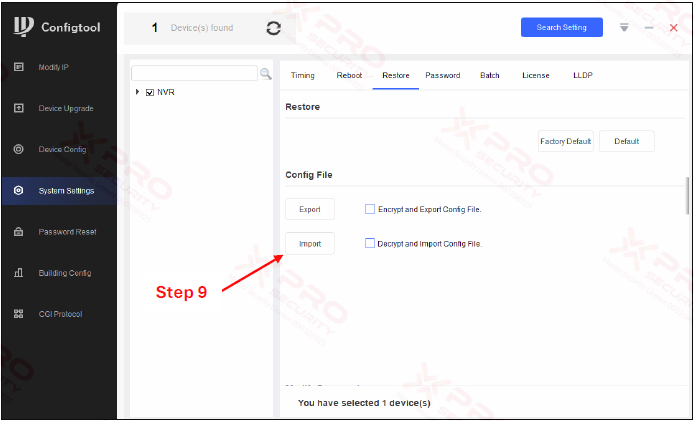Click the Modify IP sidebar icon
The image size is (694, 421).
pyautogui.click(x=19, y=67)
